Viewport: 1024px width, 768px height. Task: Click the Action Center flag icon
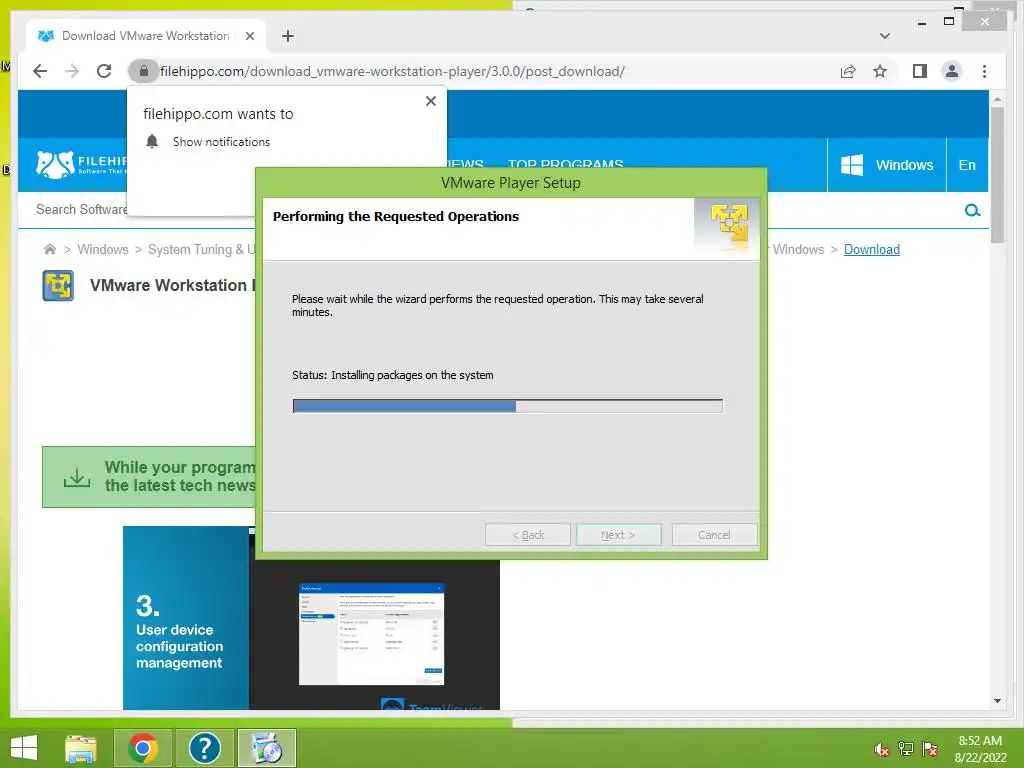tap(930, 749)
